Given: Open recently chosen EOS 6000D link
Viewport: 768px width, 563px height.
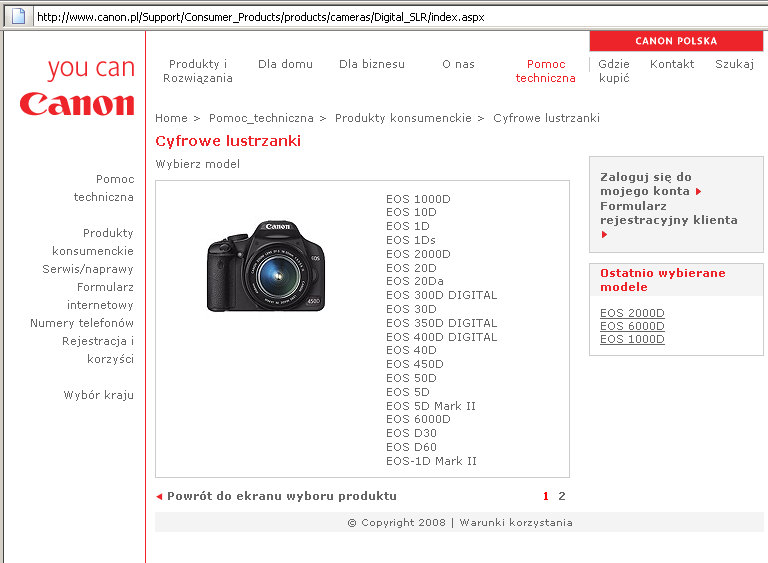Looking at the screenshot, I should click(632, 326).
